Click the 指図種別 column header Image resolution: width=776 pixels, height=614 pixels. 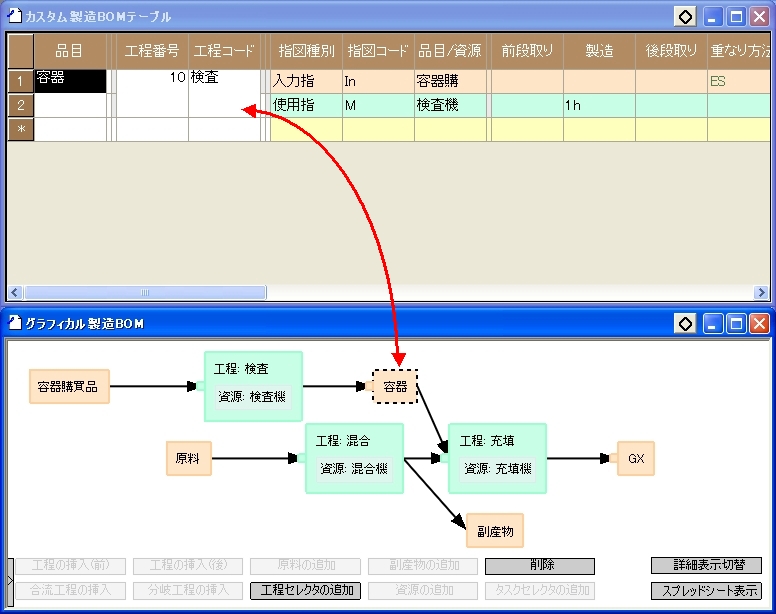(x=306, y=51)
